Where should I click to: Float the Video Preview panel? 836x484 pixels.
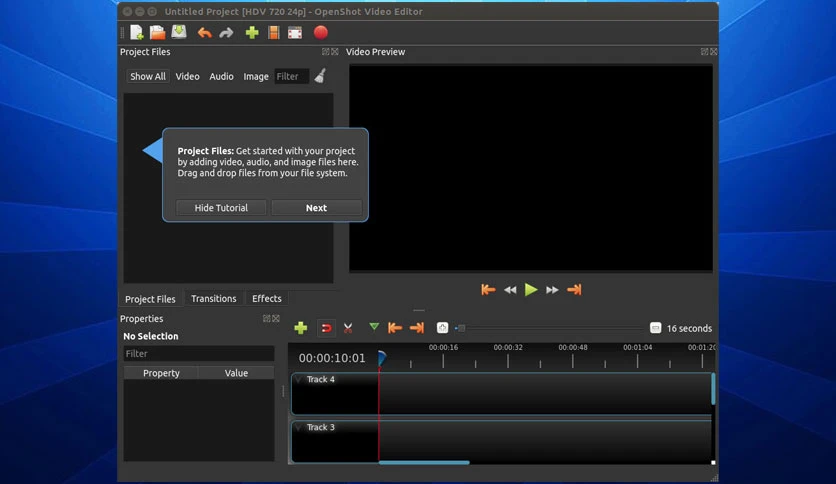pyautogui.click(x=704, y=52)
